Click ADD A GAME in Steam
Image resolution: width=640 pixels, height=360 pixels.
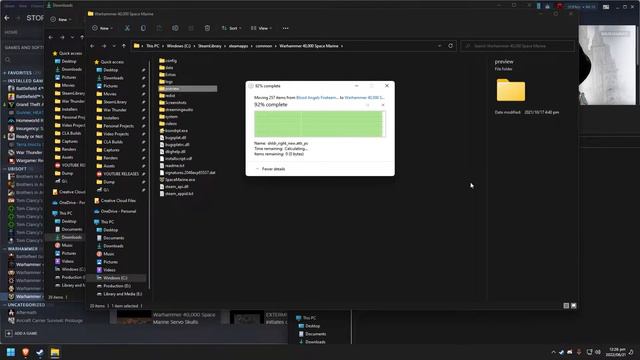click(x=26, y=333)
